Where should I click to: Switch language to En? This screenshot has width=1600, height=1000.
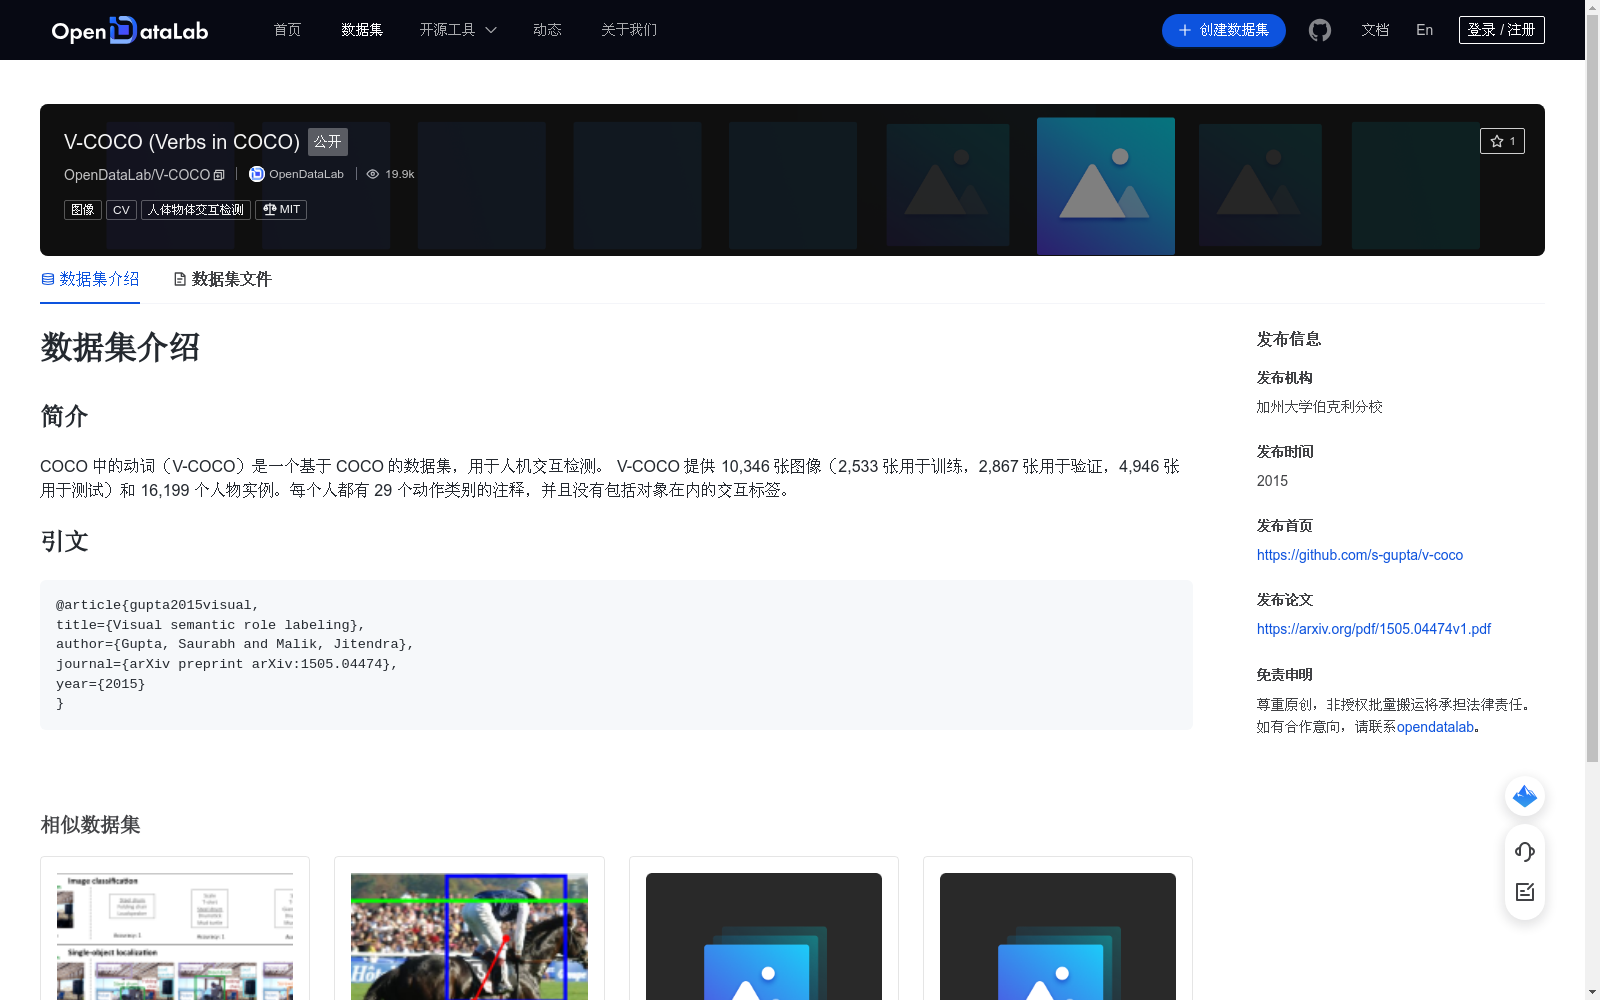[x=1424, y=30]
